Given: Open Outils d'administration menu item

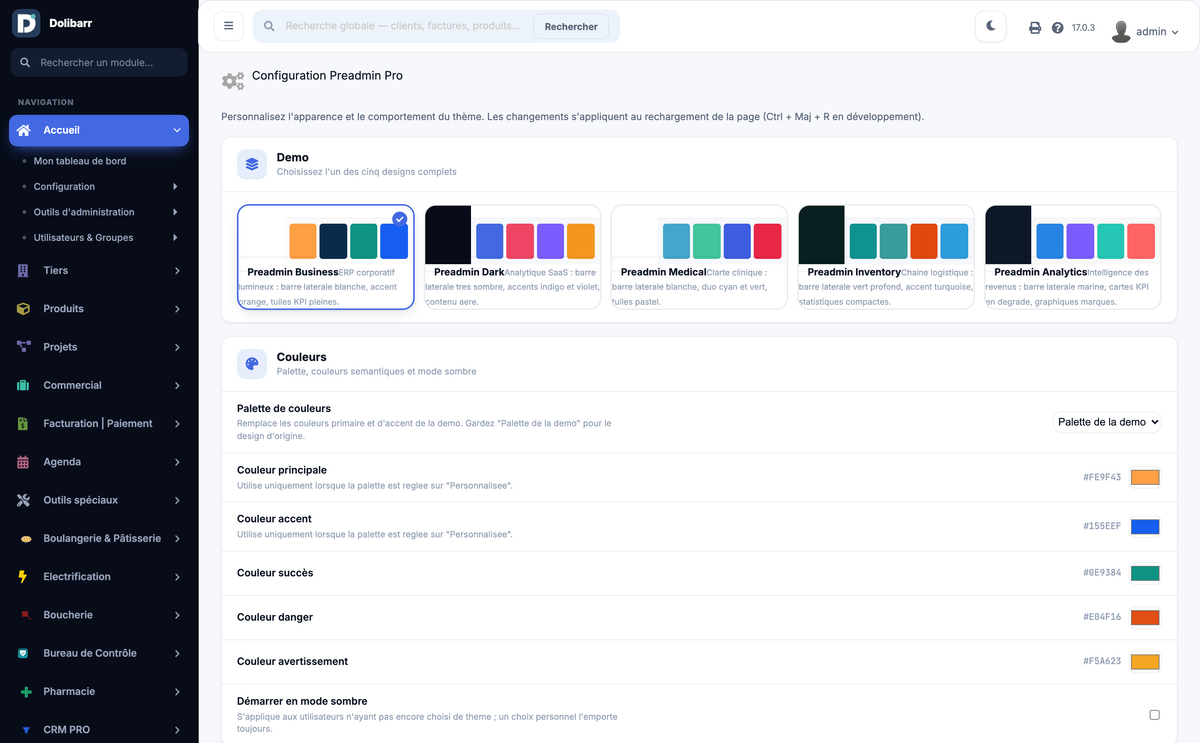Looking at the screenshot, I should 84,212.
